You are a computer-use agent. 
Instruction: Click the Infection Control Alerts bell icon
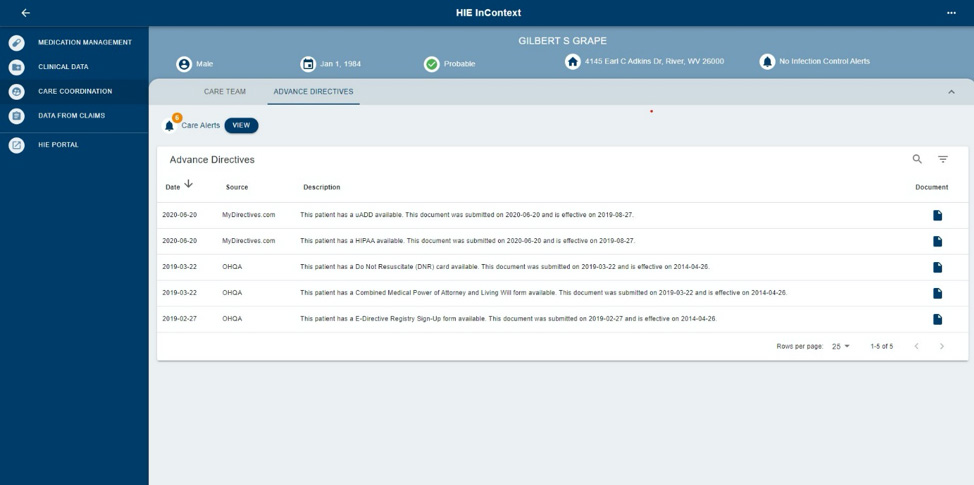767,62
